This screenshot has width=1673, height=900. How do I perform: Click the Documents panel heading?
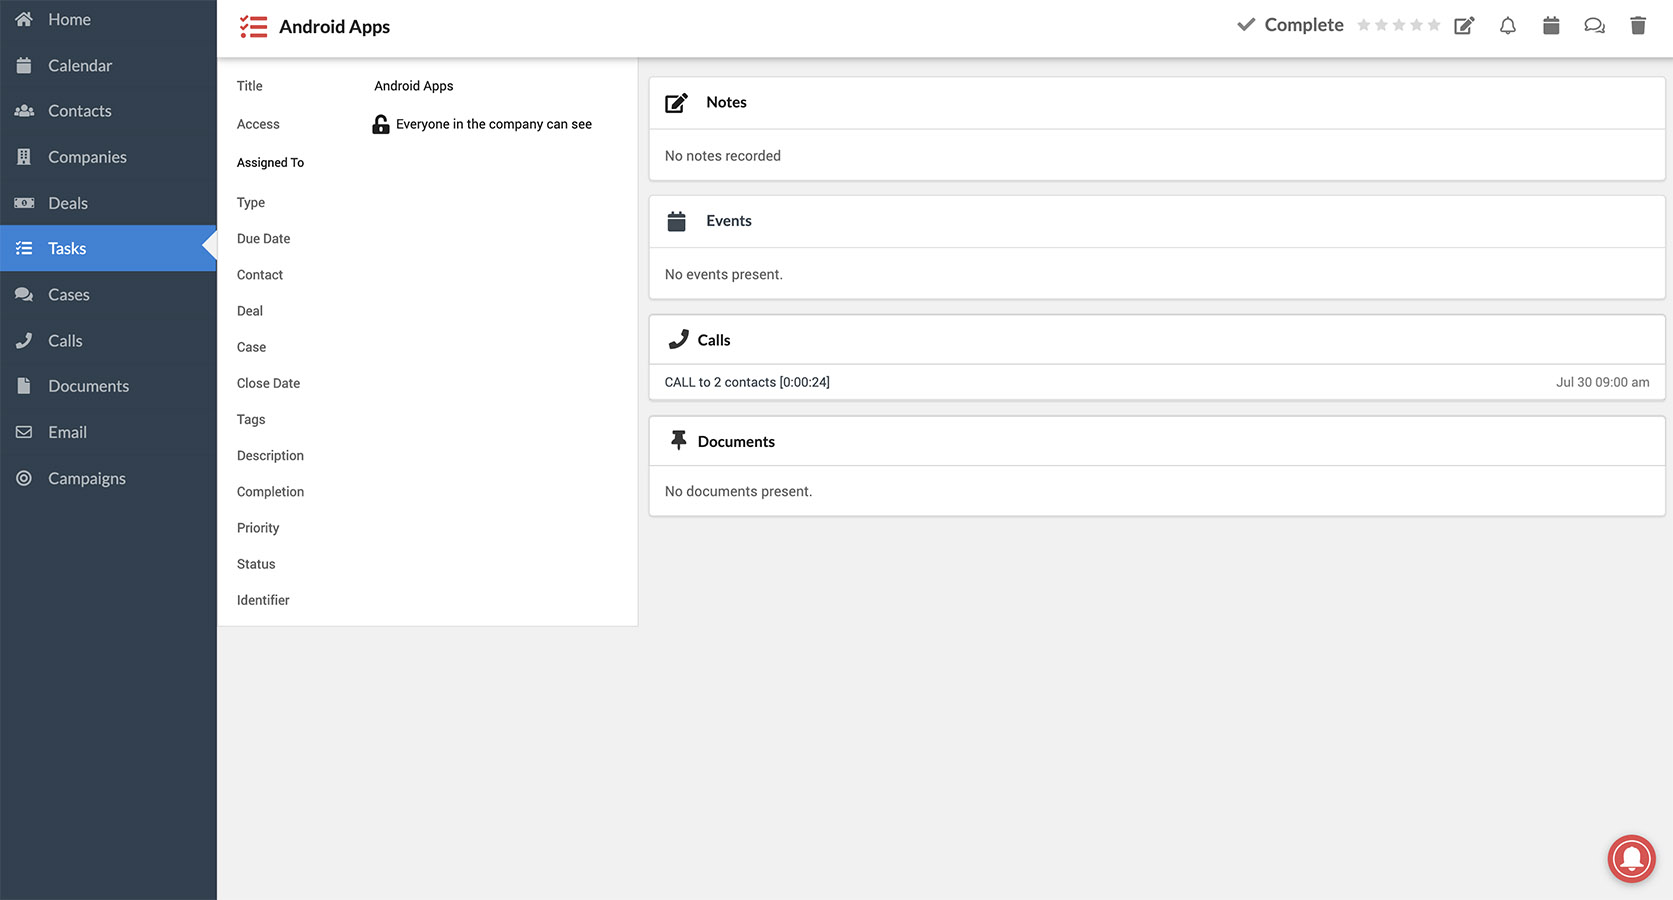pyautogui.click(x=736, y=442)
